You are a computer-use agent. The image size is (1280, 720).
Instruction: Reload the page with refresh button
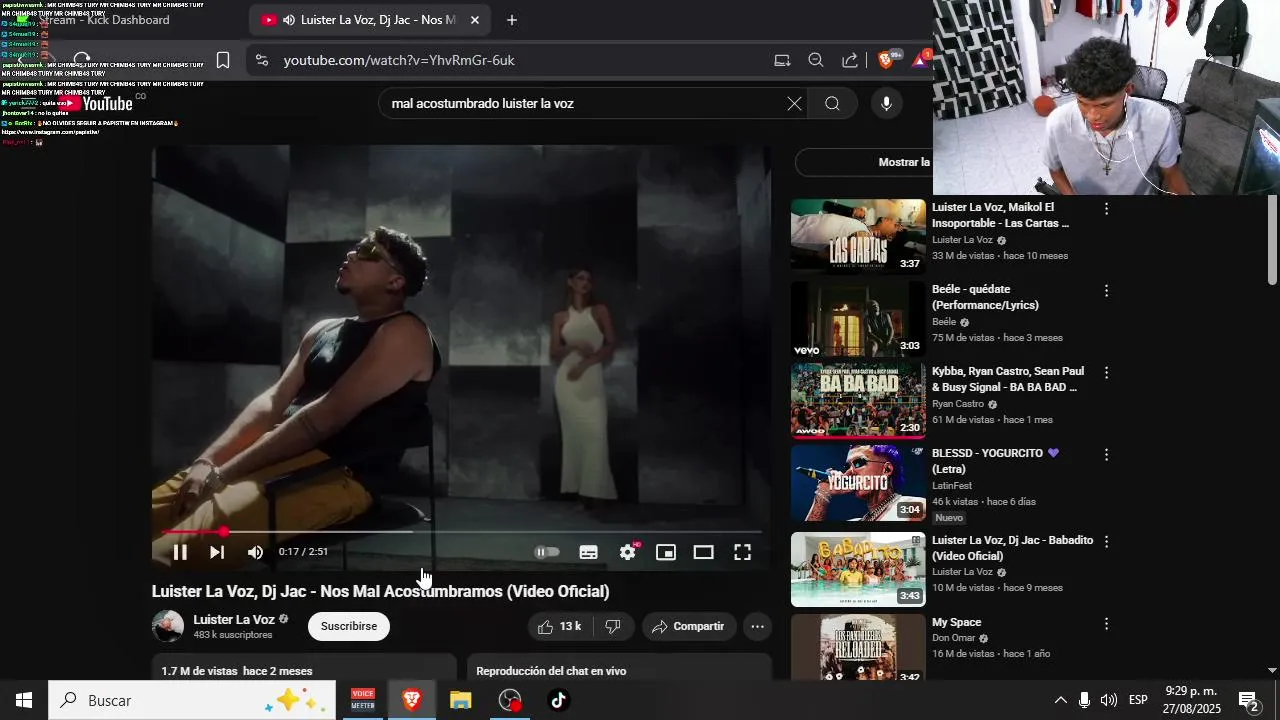click(82, 60)
